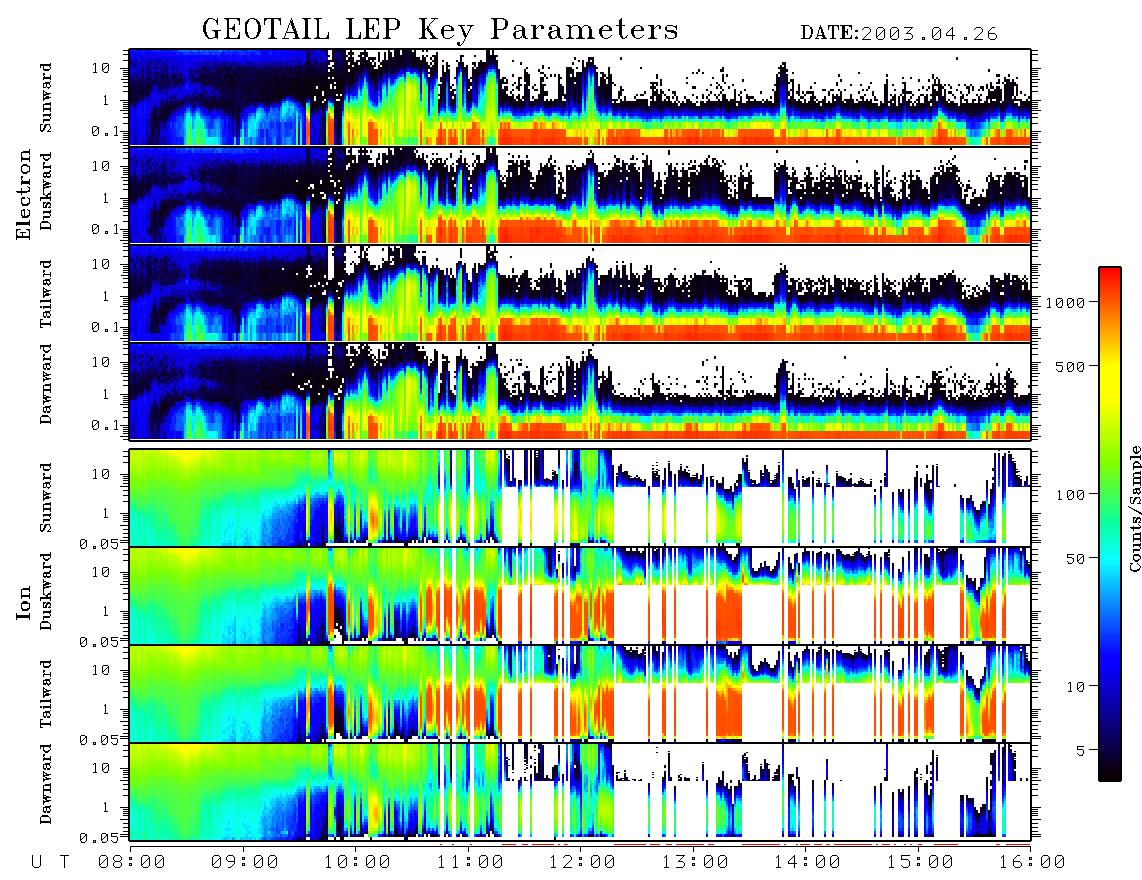Click the Electron "Duskward" panel label

tap(46, 192)
